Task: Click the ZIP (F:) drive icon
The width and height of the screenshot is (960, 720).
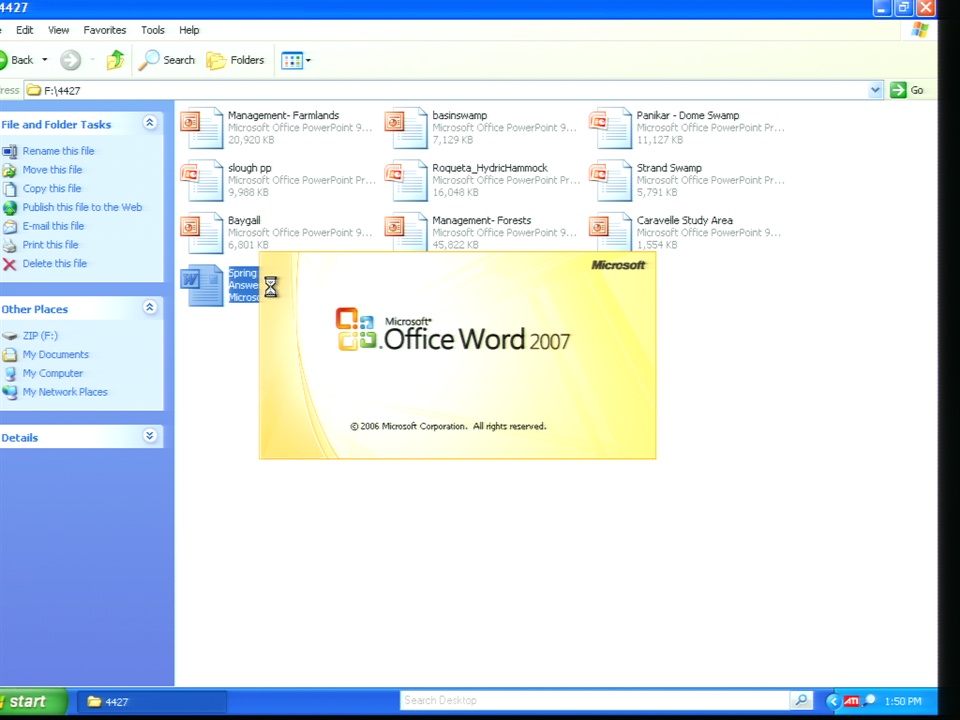Action: 10,336
